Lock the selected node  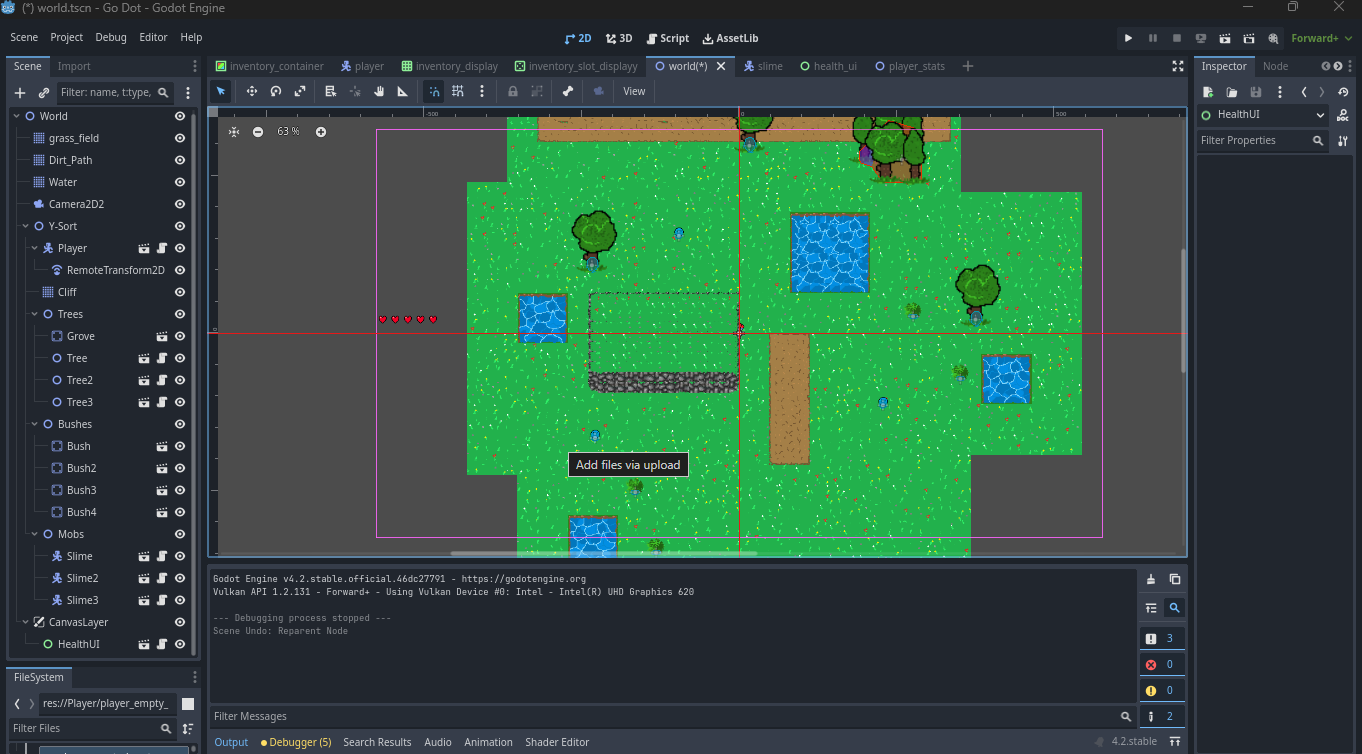pos(513,91)
